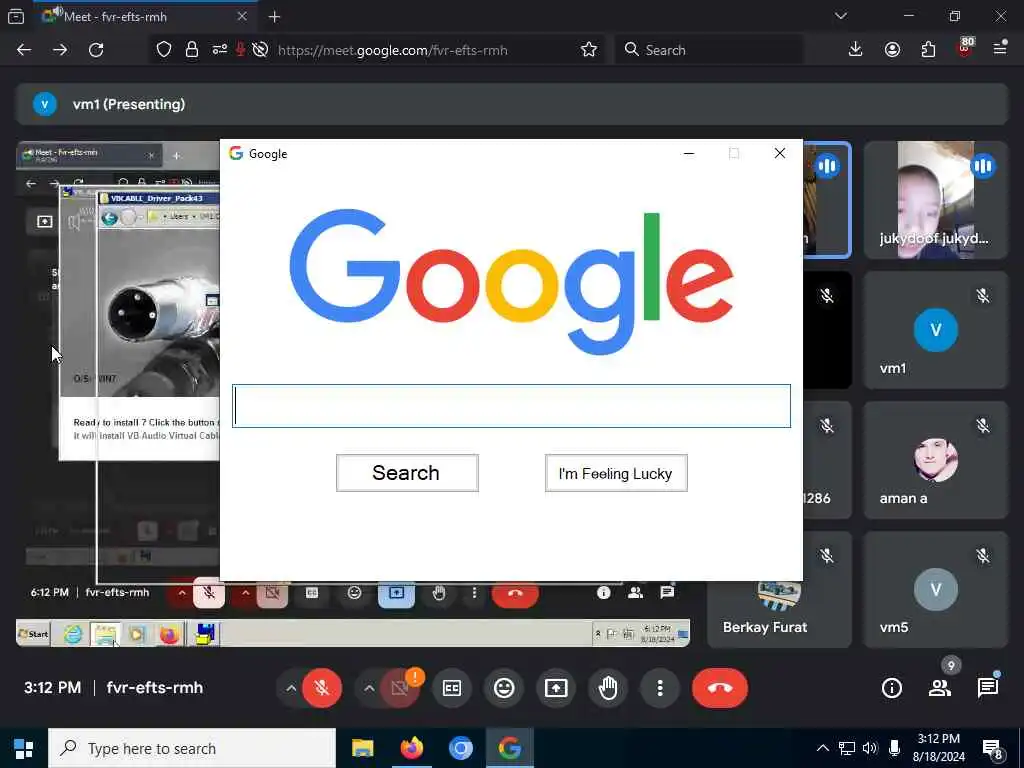Screen dimensions: 1024x768
Task: Open the list all tabs dropdown arrow
Action: coord(840,16)
